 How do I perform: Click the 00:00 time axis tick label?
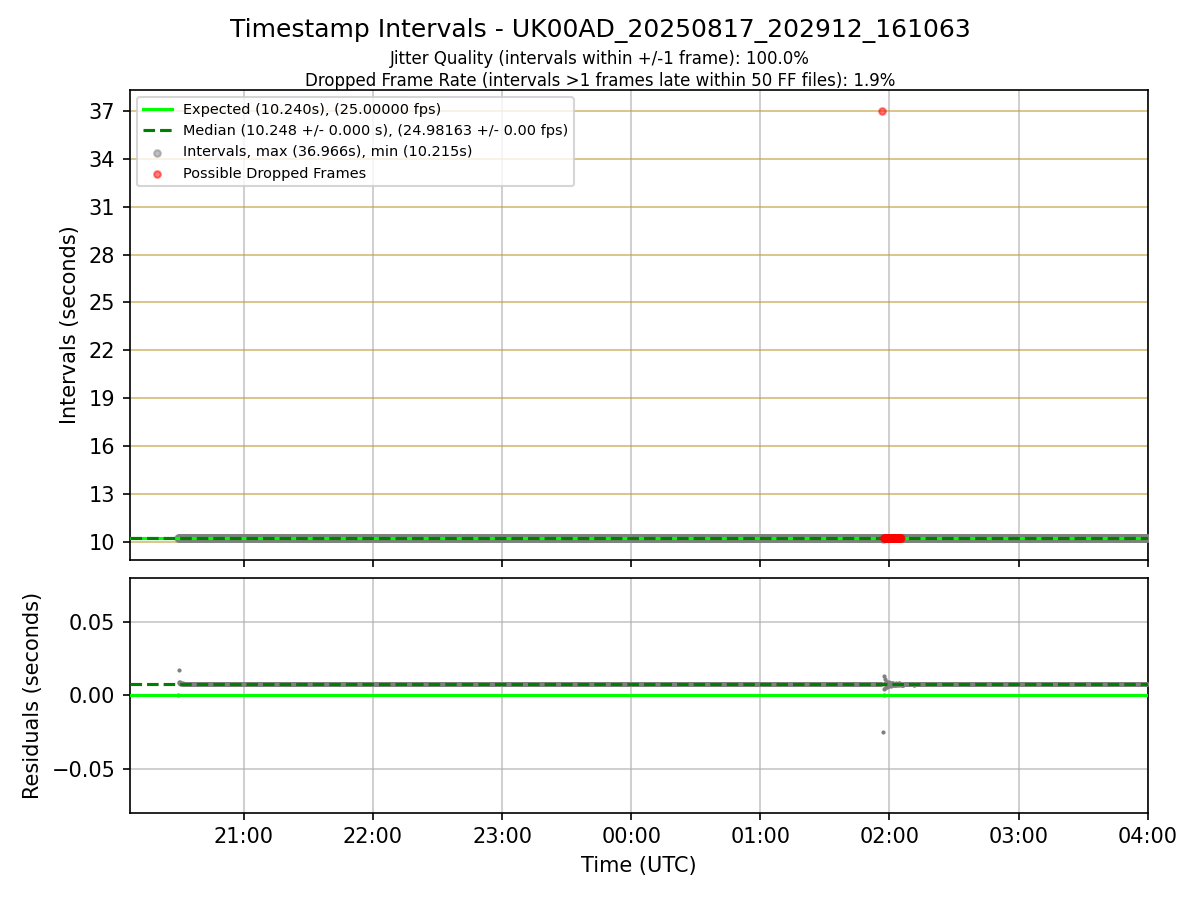click(631, 837)
